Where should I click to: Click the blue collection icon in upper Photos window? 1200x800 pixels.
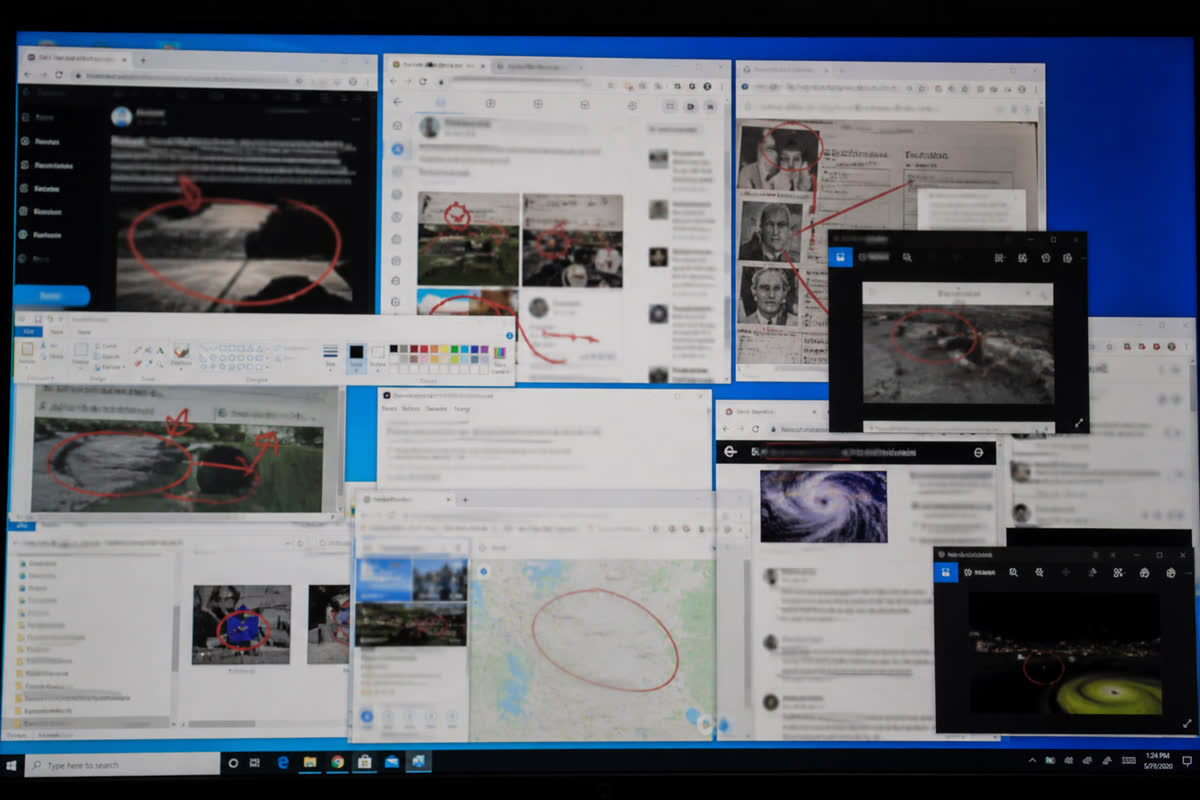click(841, 257)
